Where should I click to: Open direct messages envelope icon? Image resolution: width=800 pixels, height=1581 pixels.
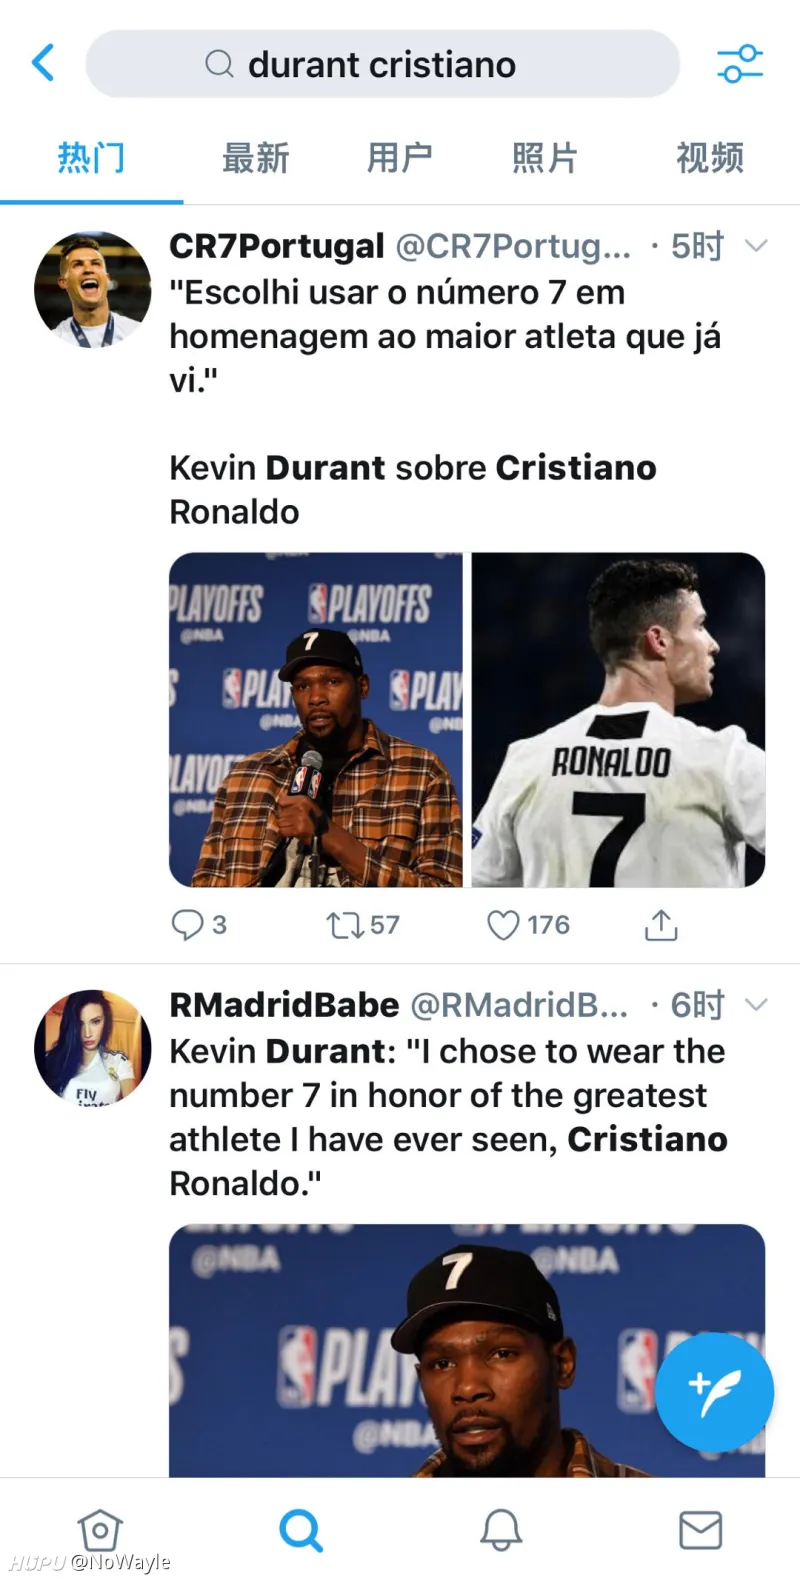(x=700, y=1530)
